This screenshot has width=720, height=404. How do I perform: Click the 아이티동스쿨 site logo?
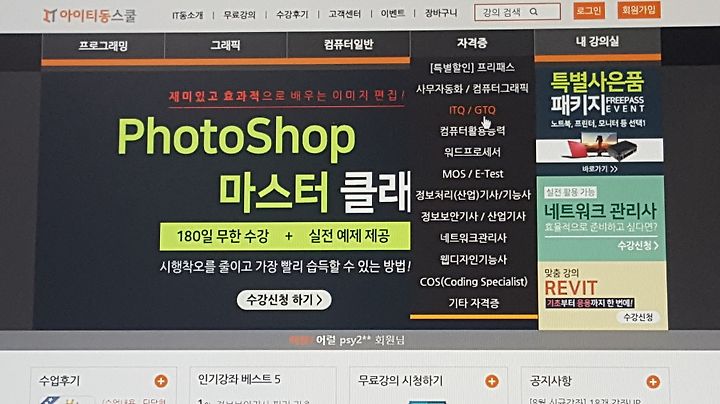pyautogui.click(x=90, y=16)
